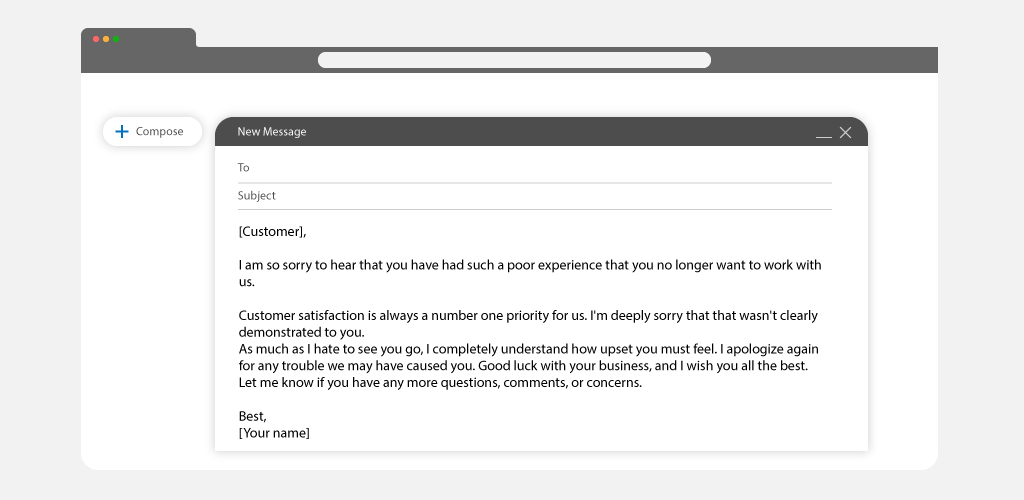Screen dimensions: 1024x500
Task: Click the line starting "for any trouble we may"
Action: [x=523, y=366]
